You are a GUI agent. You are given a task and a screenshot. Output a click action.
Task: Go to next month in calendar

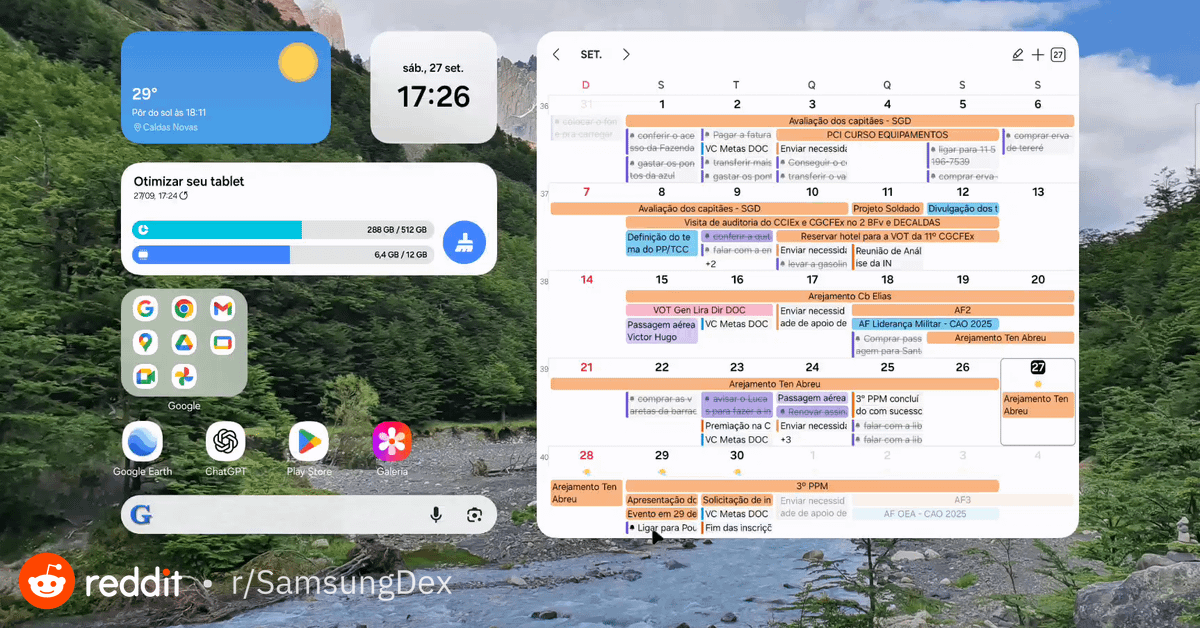pyautogui.click(x=626, y=55)
